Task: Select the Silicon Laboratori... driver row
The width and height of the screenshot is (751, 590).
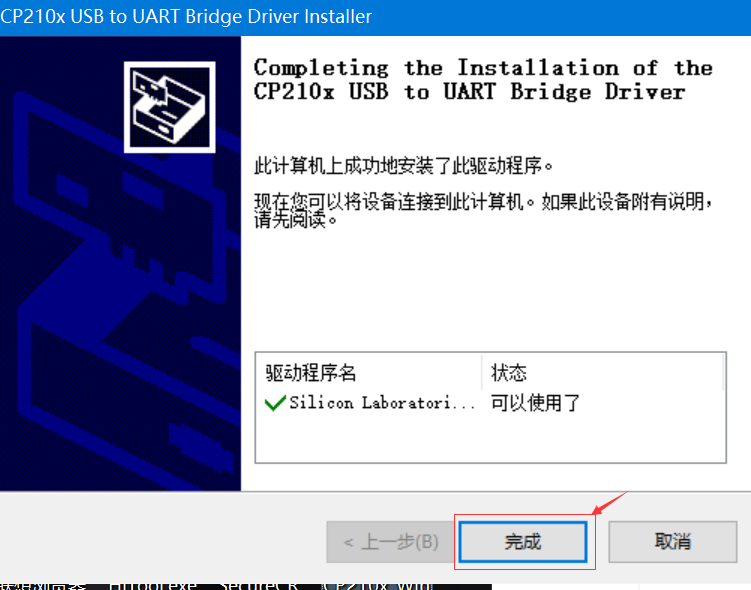Action: (x=490, y=403)
